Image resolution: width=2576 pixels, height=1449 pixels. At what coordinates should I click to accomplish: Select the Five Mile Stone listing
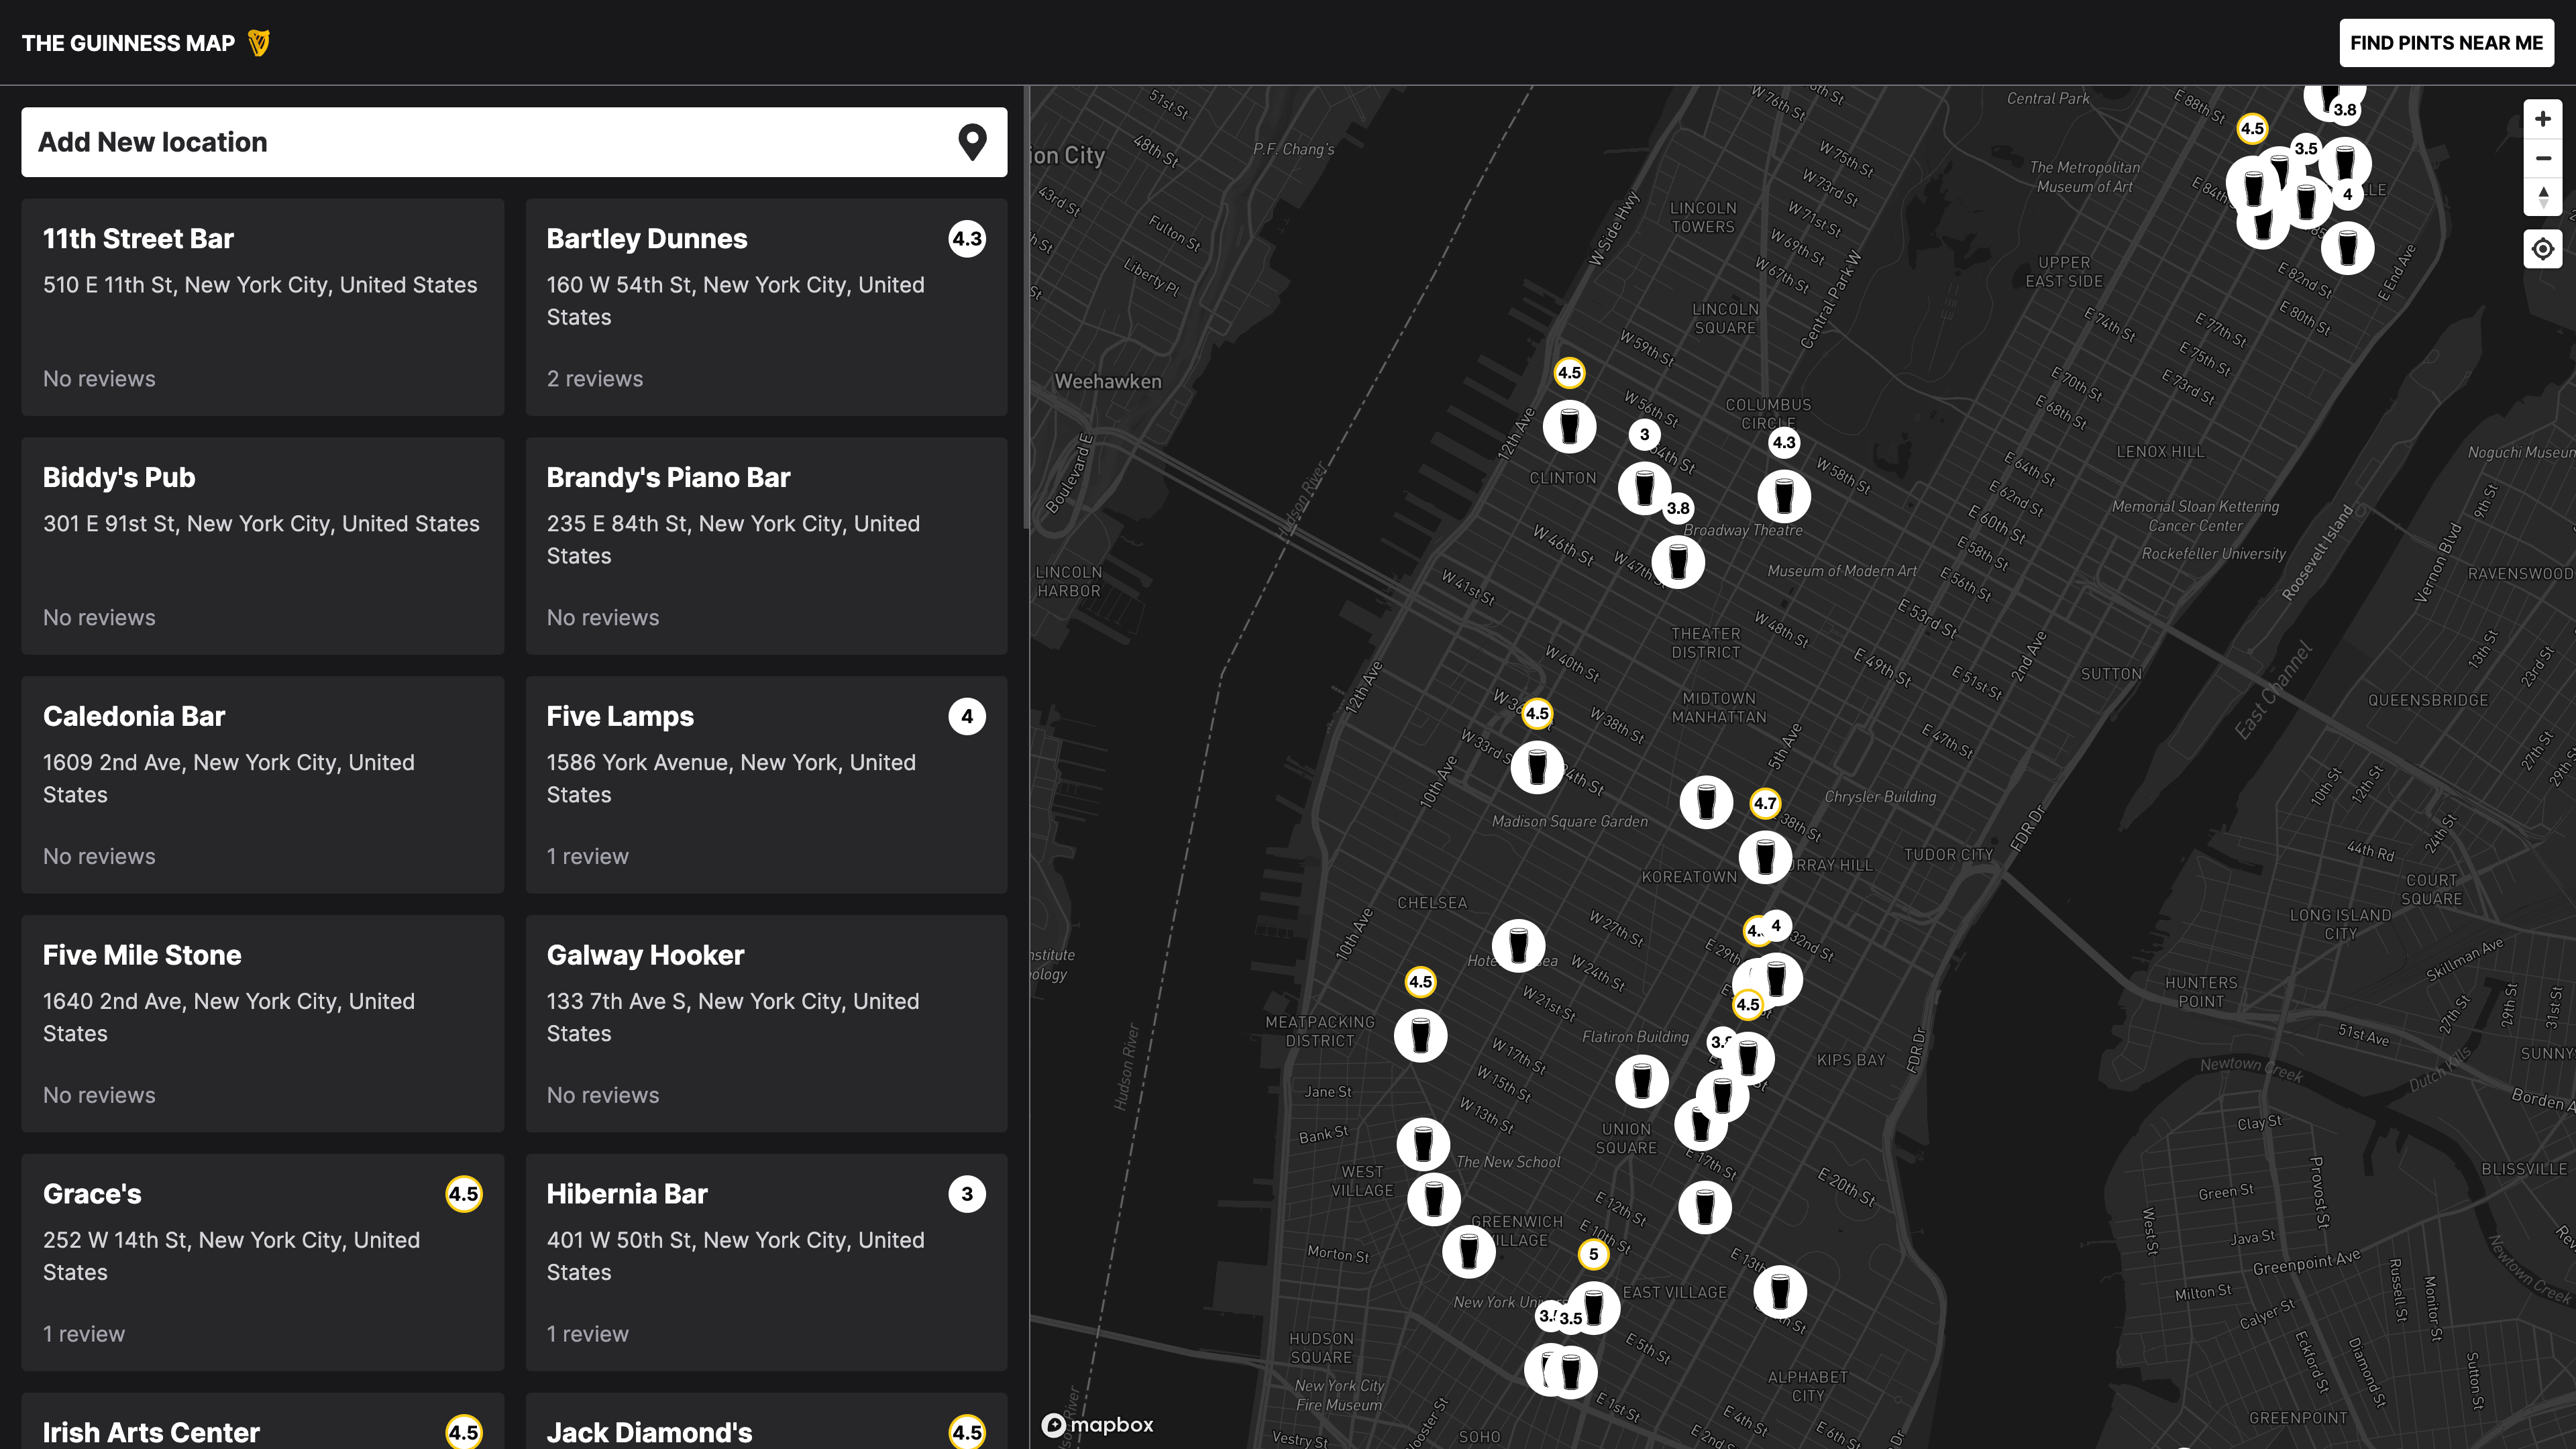pyautogui.click(x=263, y=1024)
